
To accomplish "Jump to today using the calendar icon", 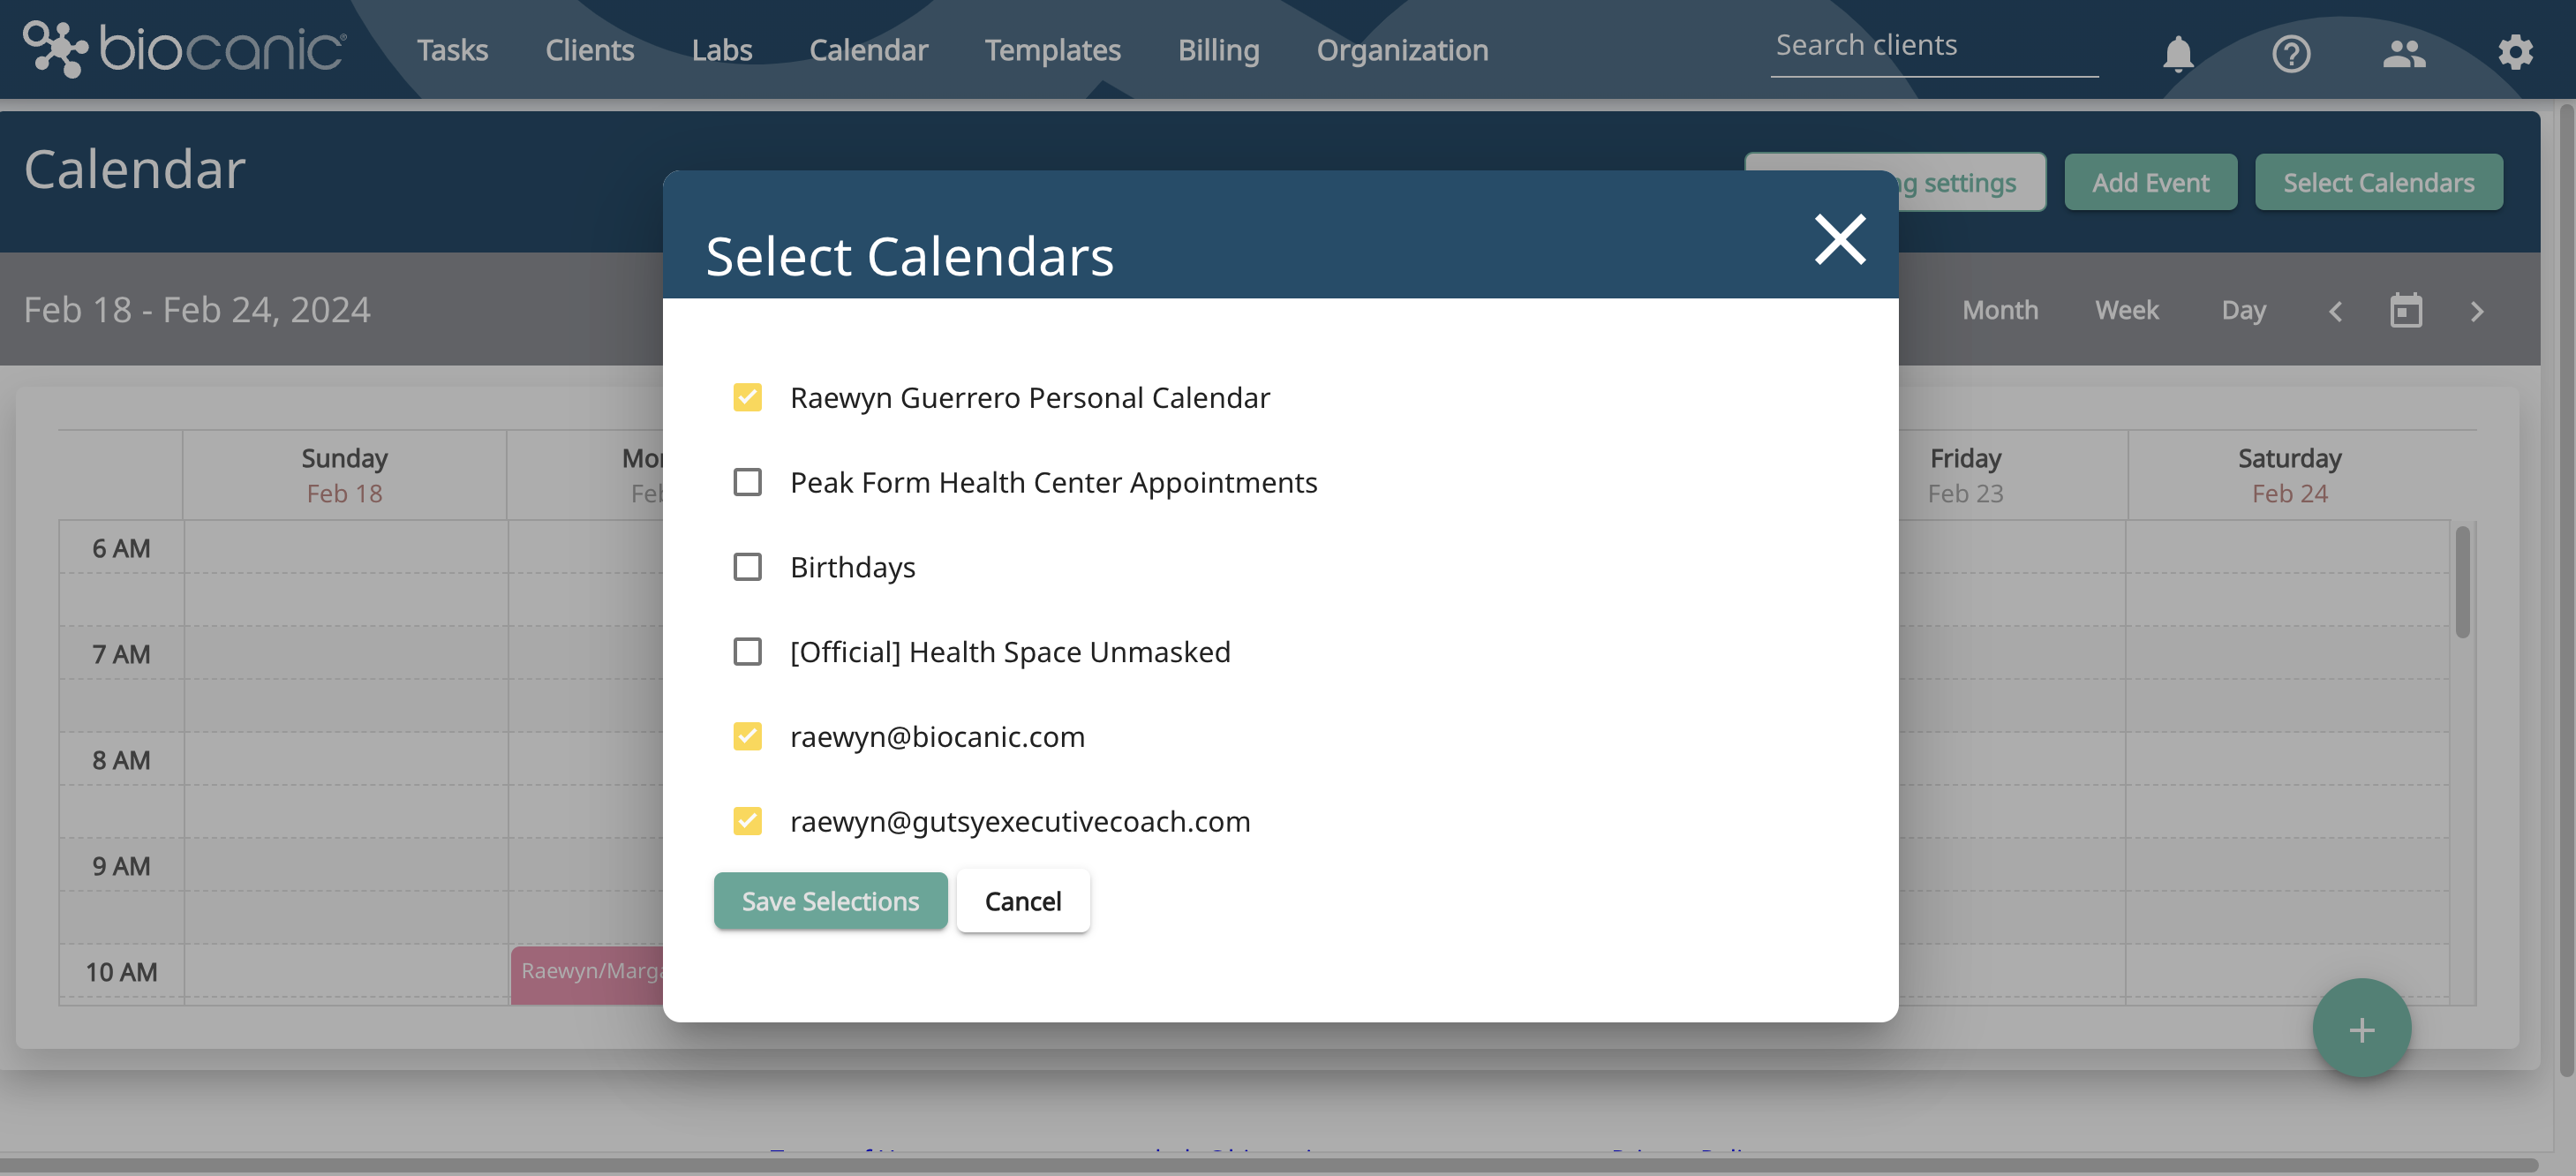I will click(x=2407, y=310).
